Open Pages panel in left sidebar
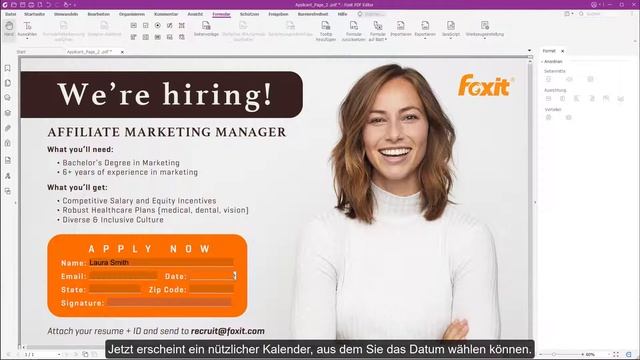Screen dimensions: 640x360 8,83
